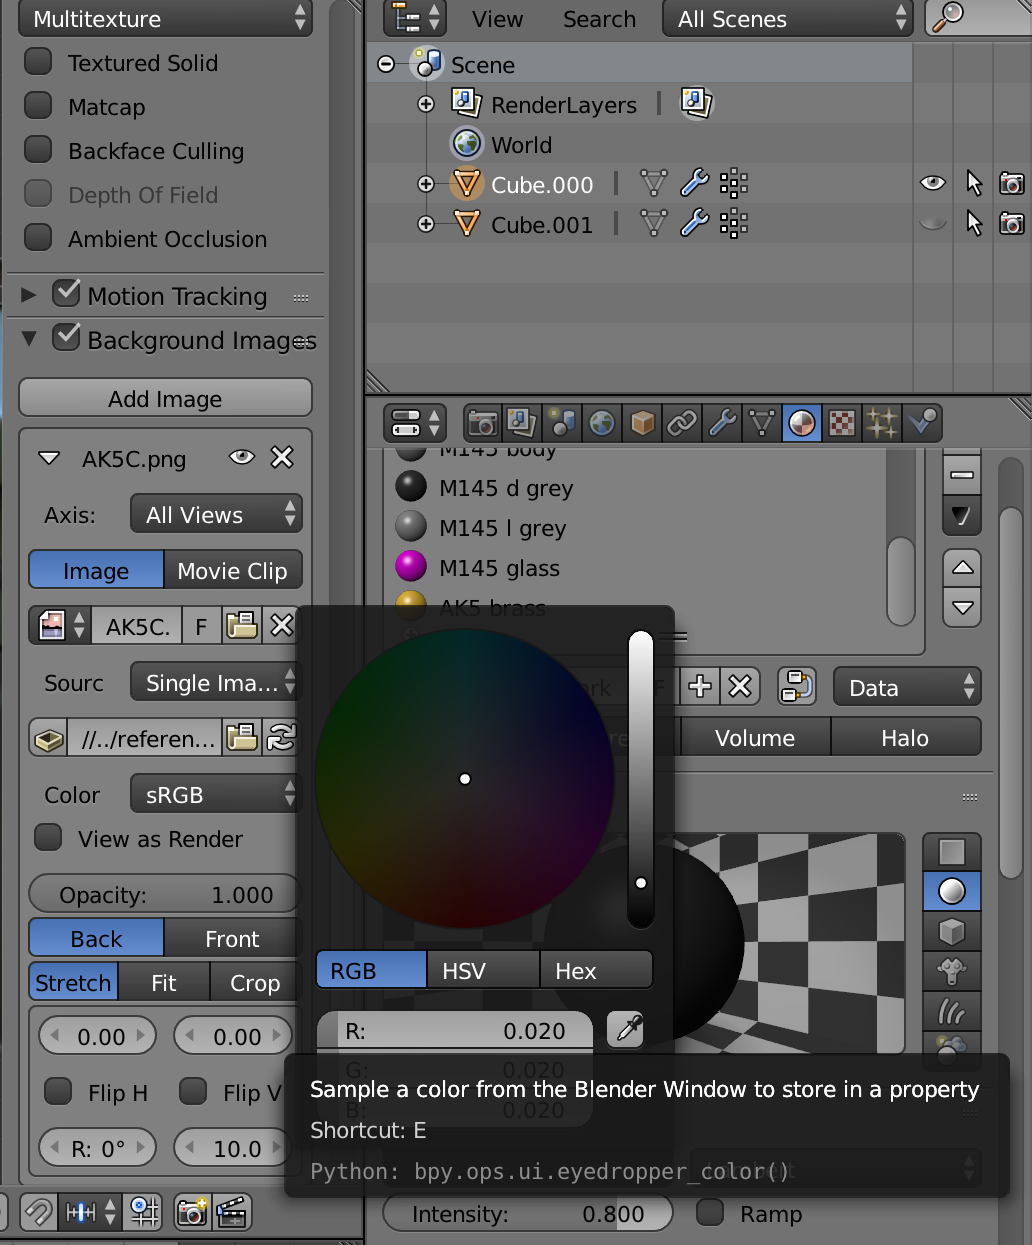
Task: Expand the Motion Tracking panel
Action: pyautogui.click(x=29, y=295)
